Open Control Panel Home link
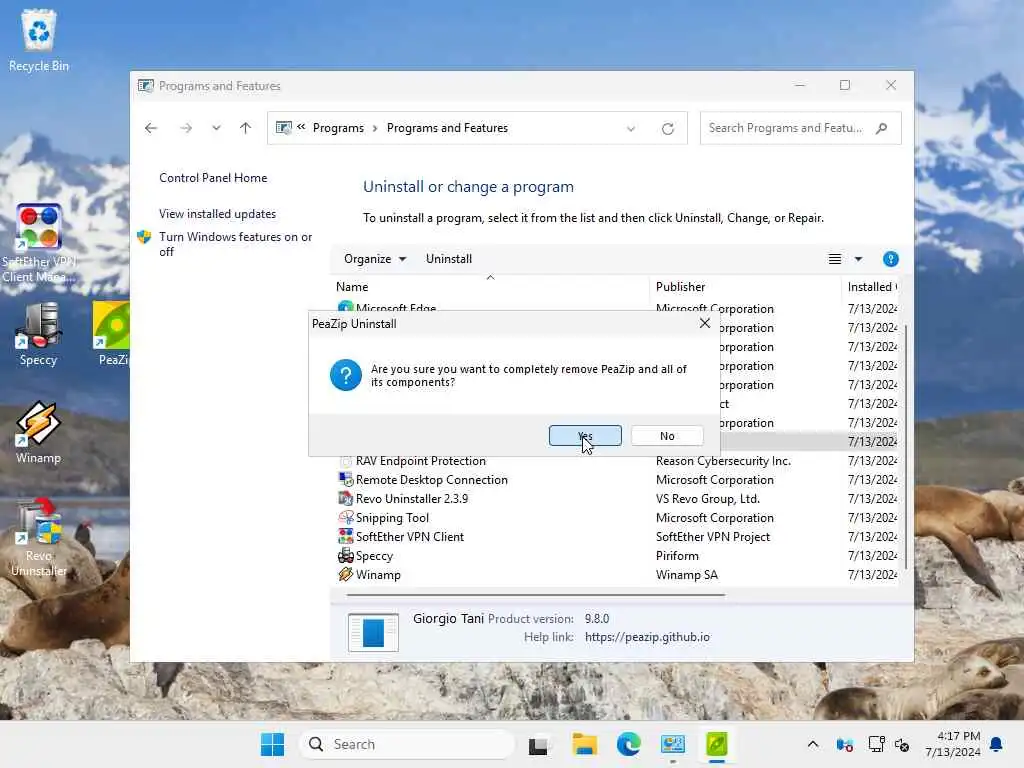The height and width of the screenshot is (768, 1024). pos(213,178)
